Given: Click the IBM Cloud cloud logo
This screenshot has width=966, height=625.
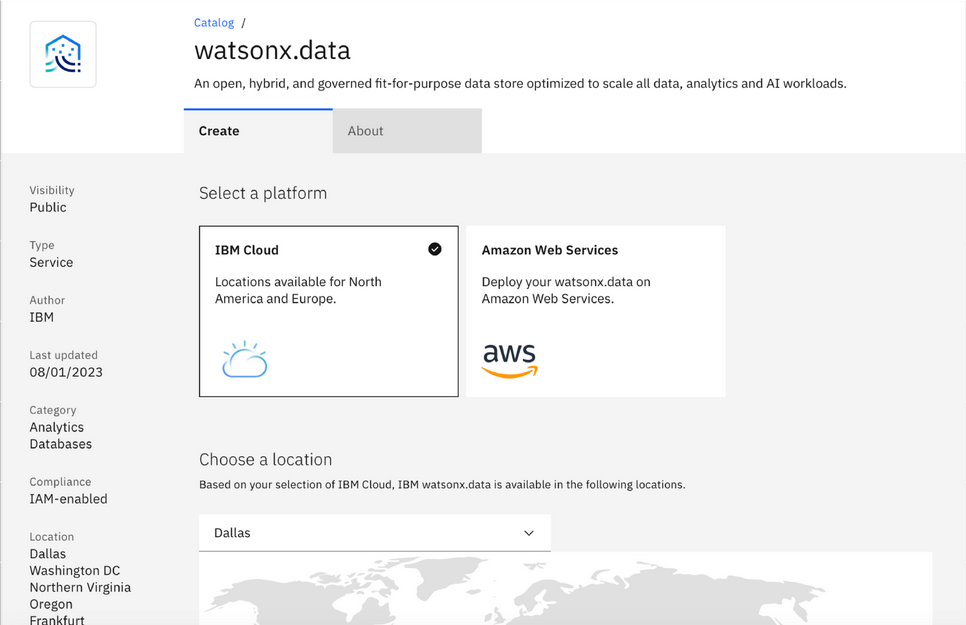Looking at the screenshot, I should (x=245, y=359).
